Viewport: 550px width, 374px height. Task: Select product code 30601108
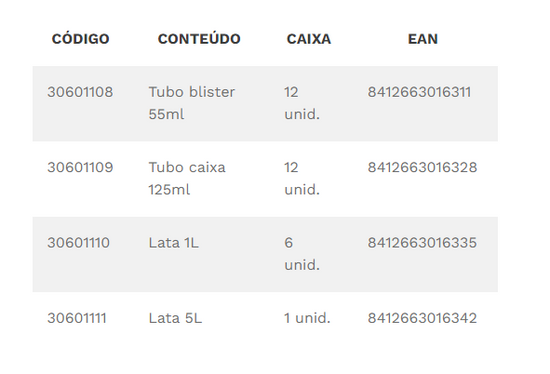click(80, 92)
